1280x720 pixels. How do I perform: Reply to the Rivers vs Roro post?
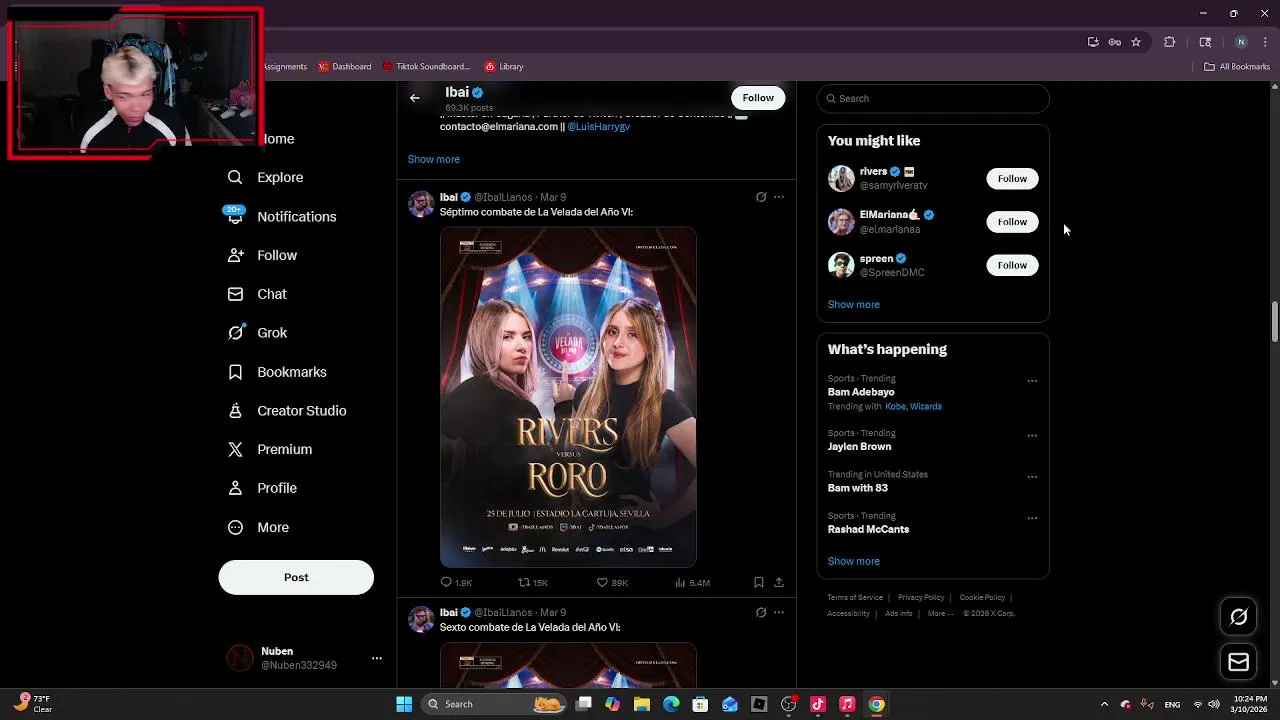(x=456, y=582)
